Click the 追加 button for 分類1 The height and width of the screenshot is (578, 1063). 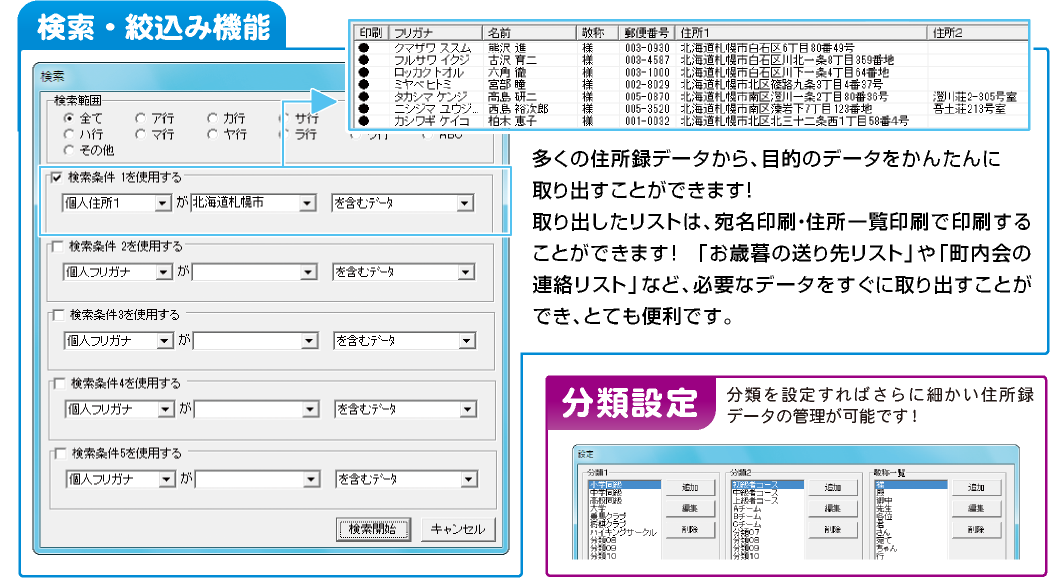(x=689, y=487)
